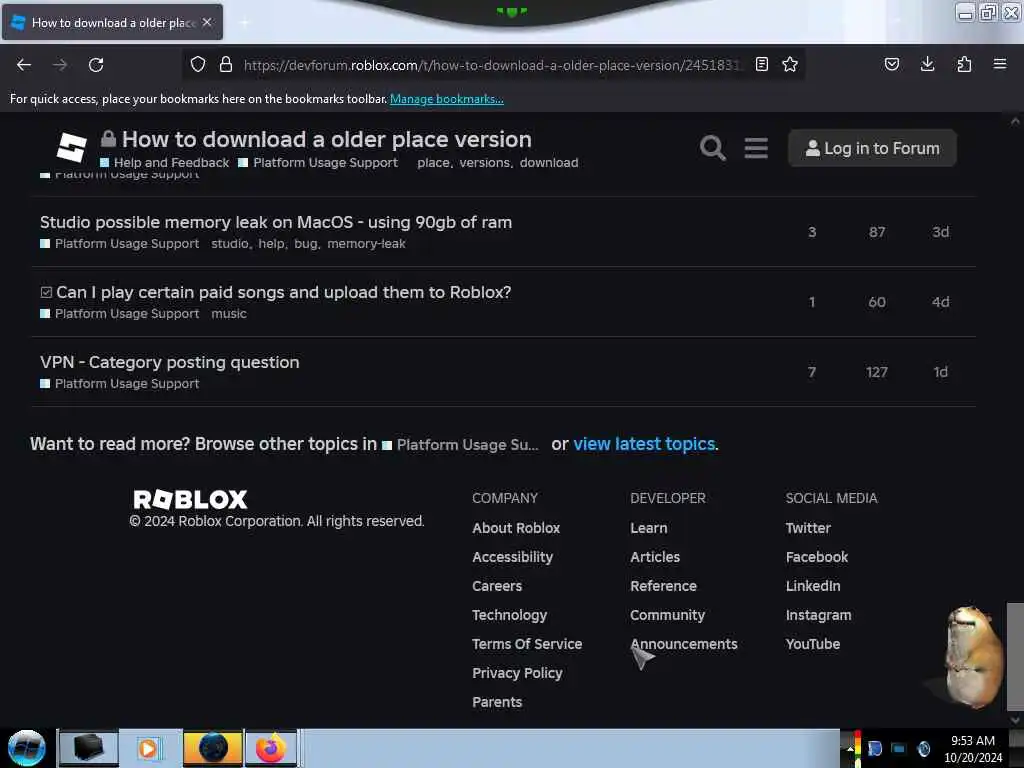
Task: Select the 'How to download a older place' tab
Action: 112,22
